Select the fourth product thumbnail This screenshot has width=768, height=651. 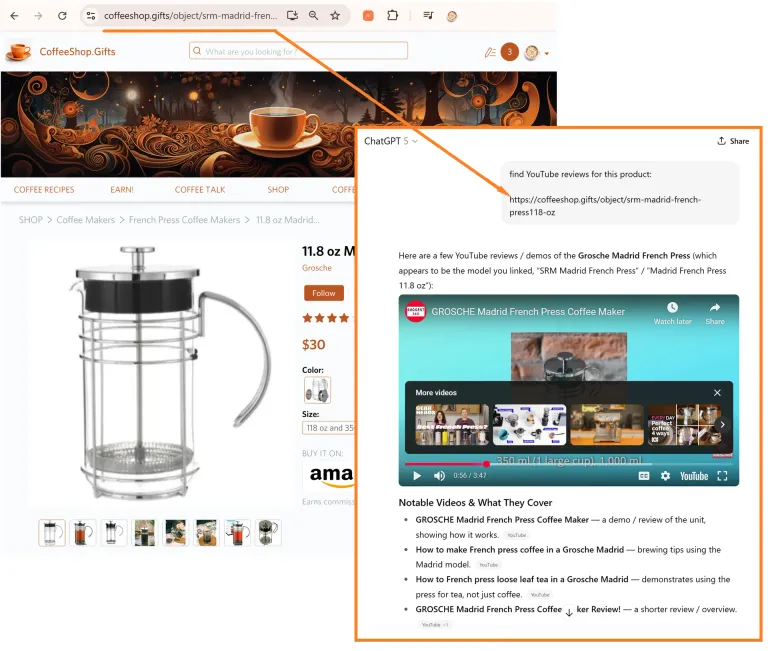pos(144,532)
